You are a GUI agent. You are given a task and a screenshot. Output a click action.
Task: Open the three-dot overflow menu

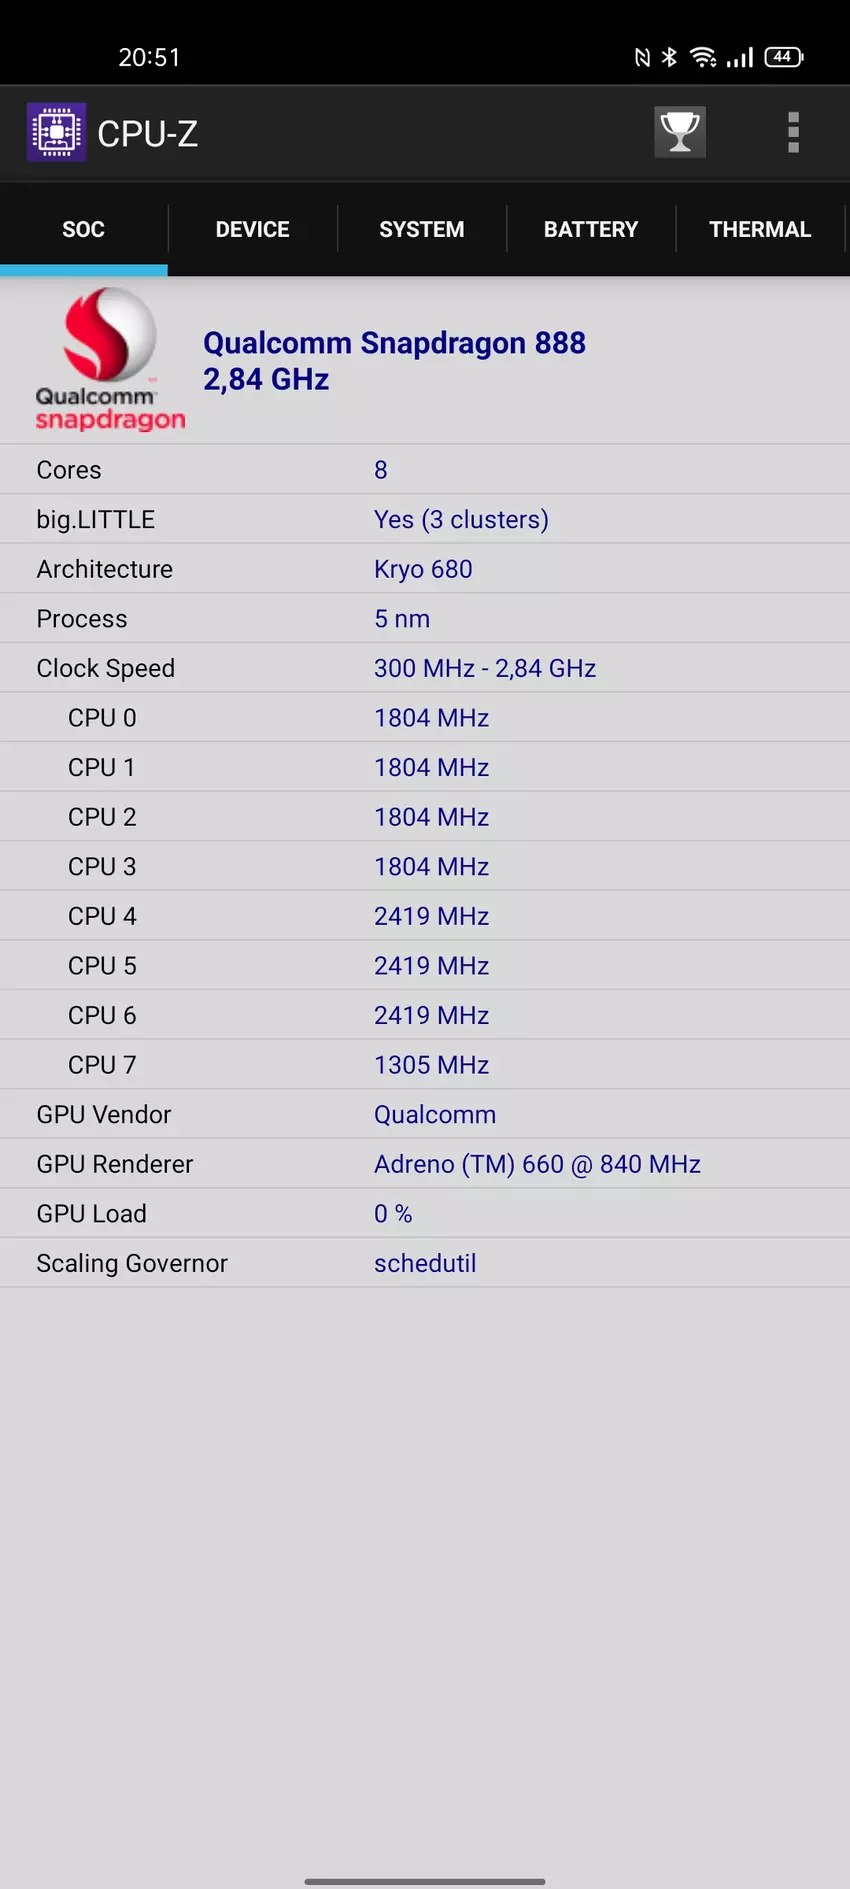(x=793, y=132)
